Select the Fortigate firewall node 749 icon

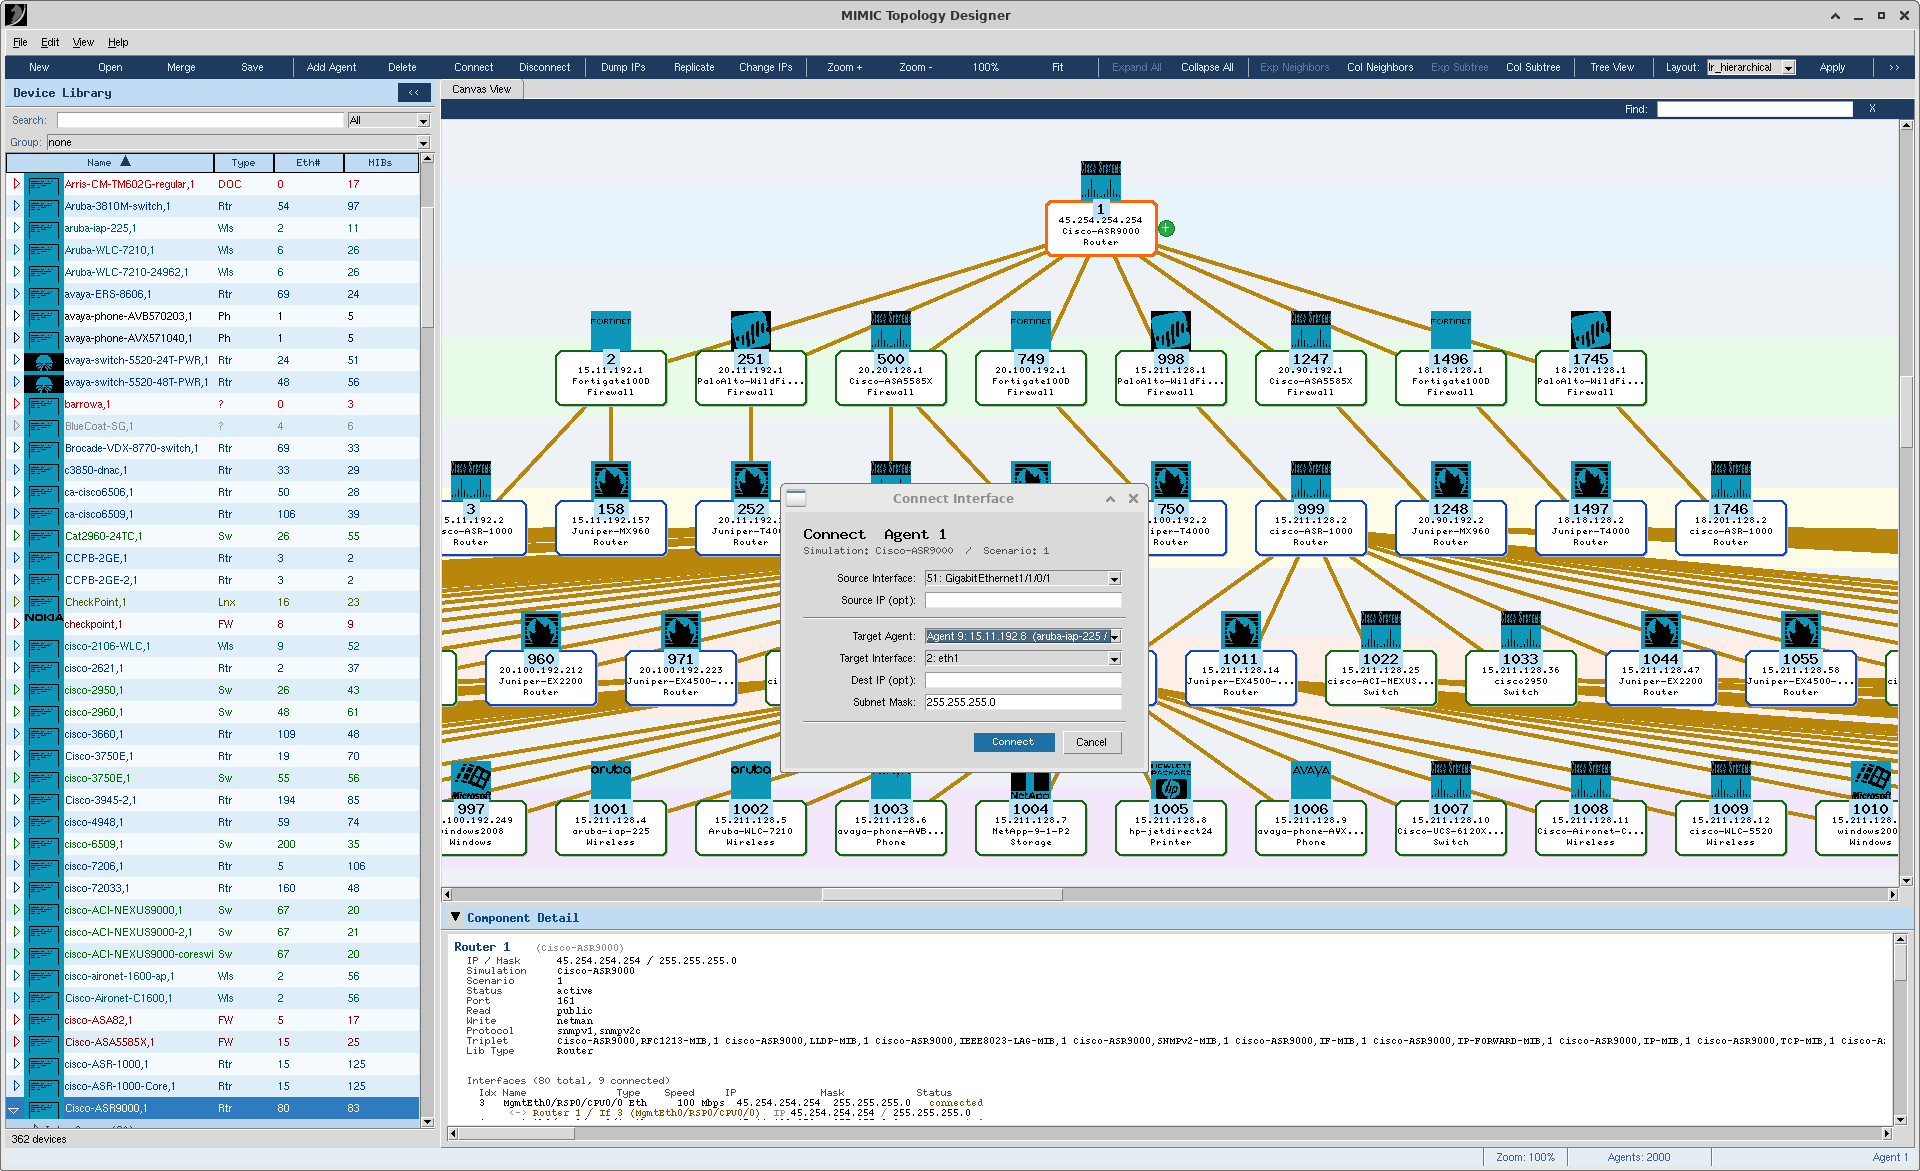pos(1030,330)
